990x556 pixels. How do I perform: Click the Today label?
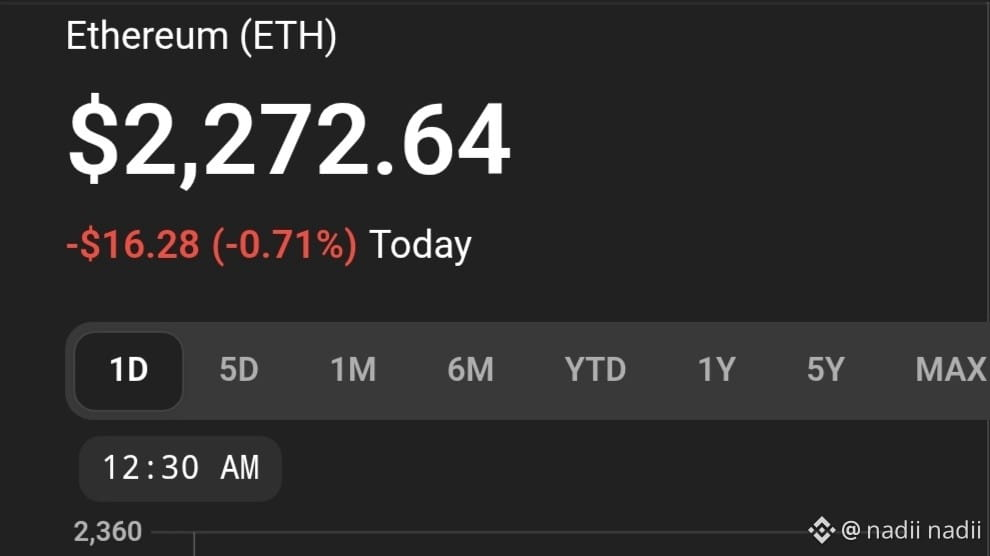click(x=420, y=245)
